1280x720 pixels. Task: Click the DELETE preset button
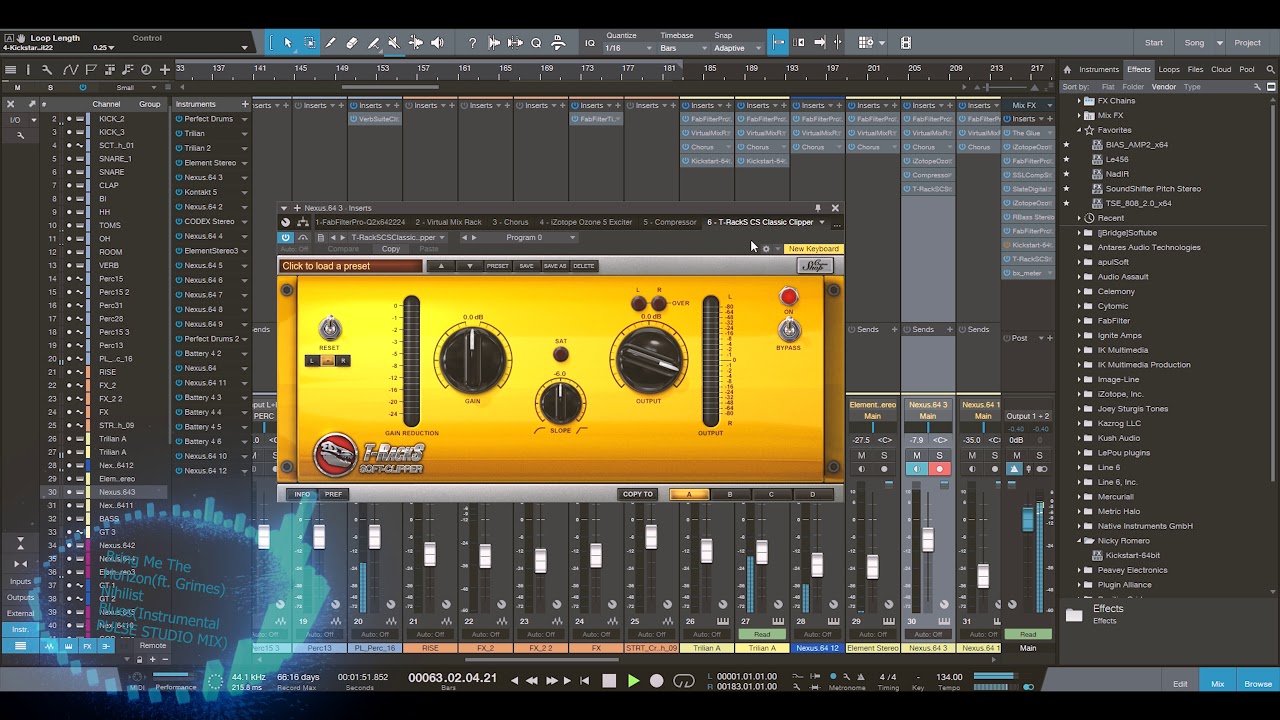[584, 266]
